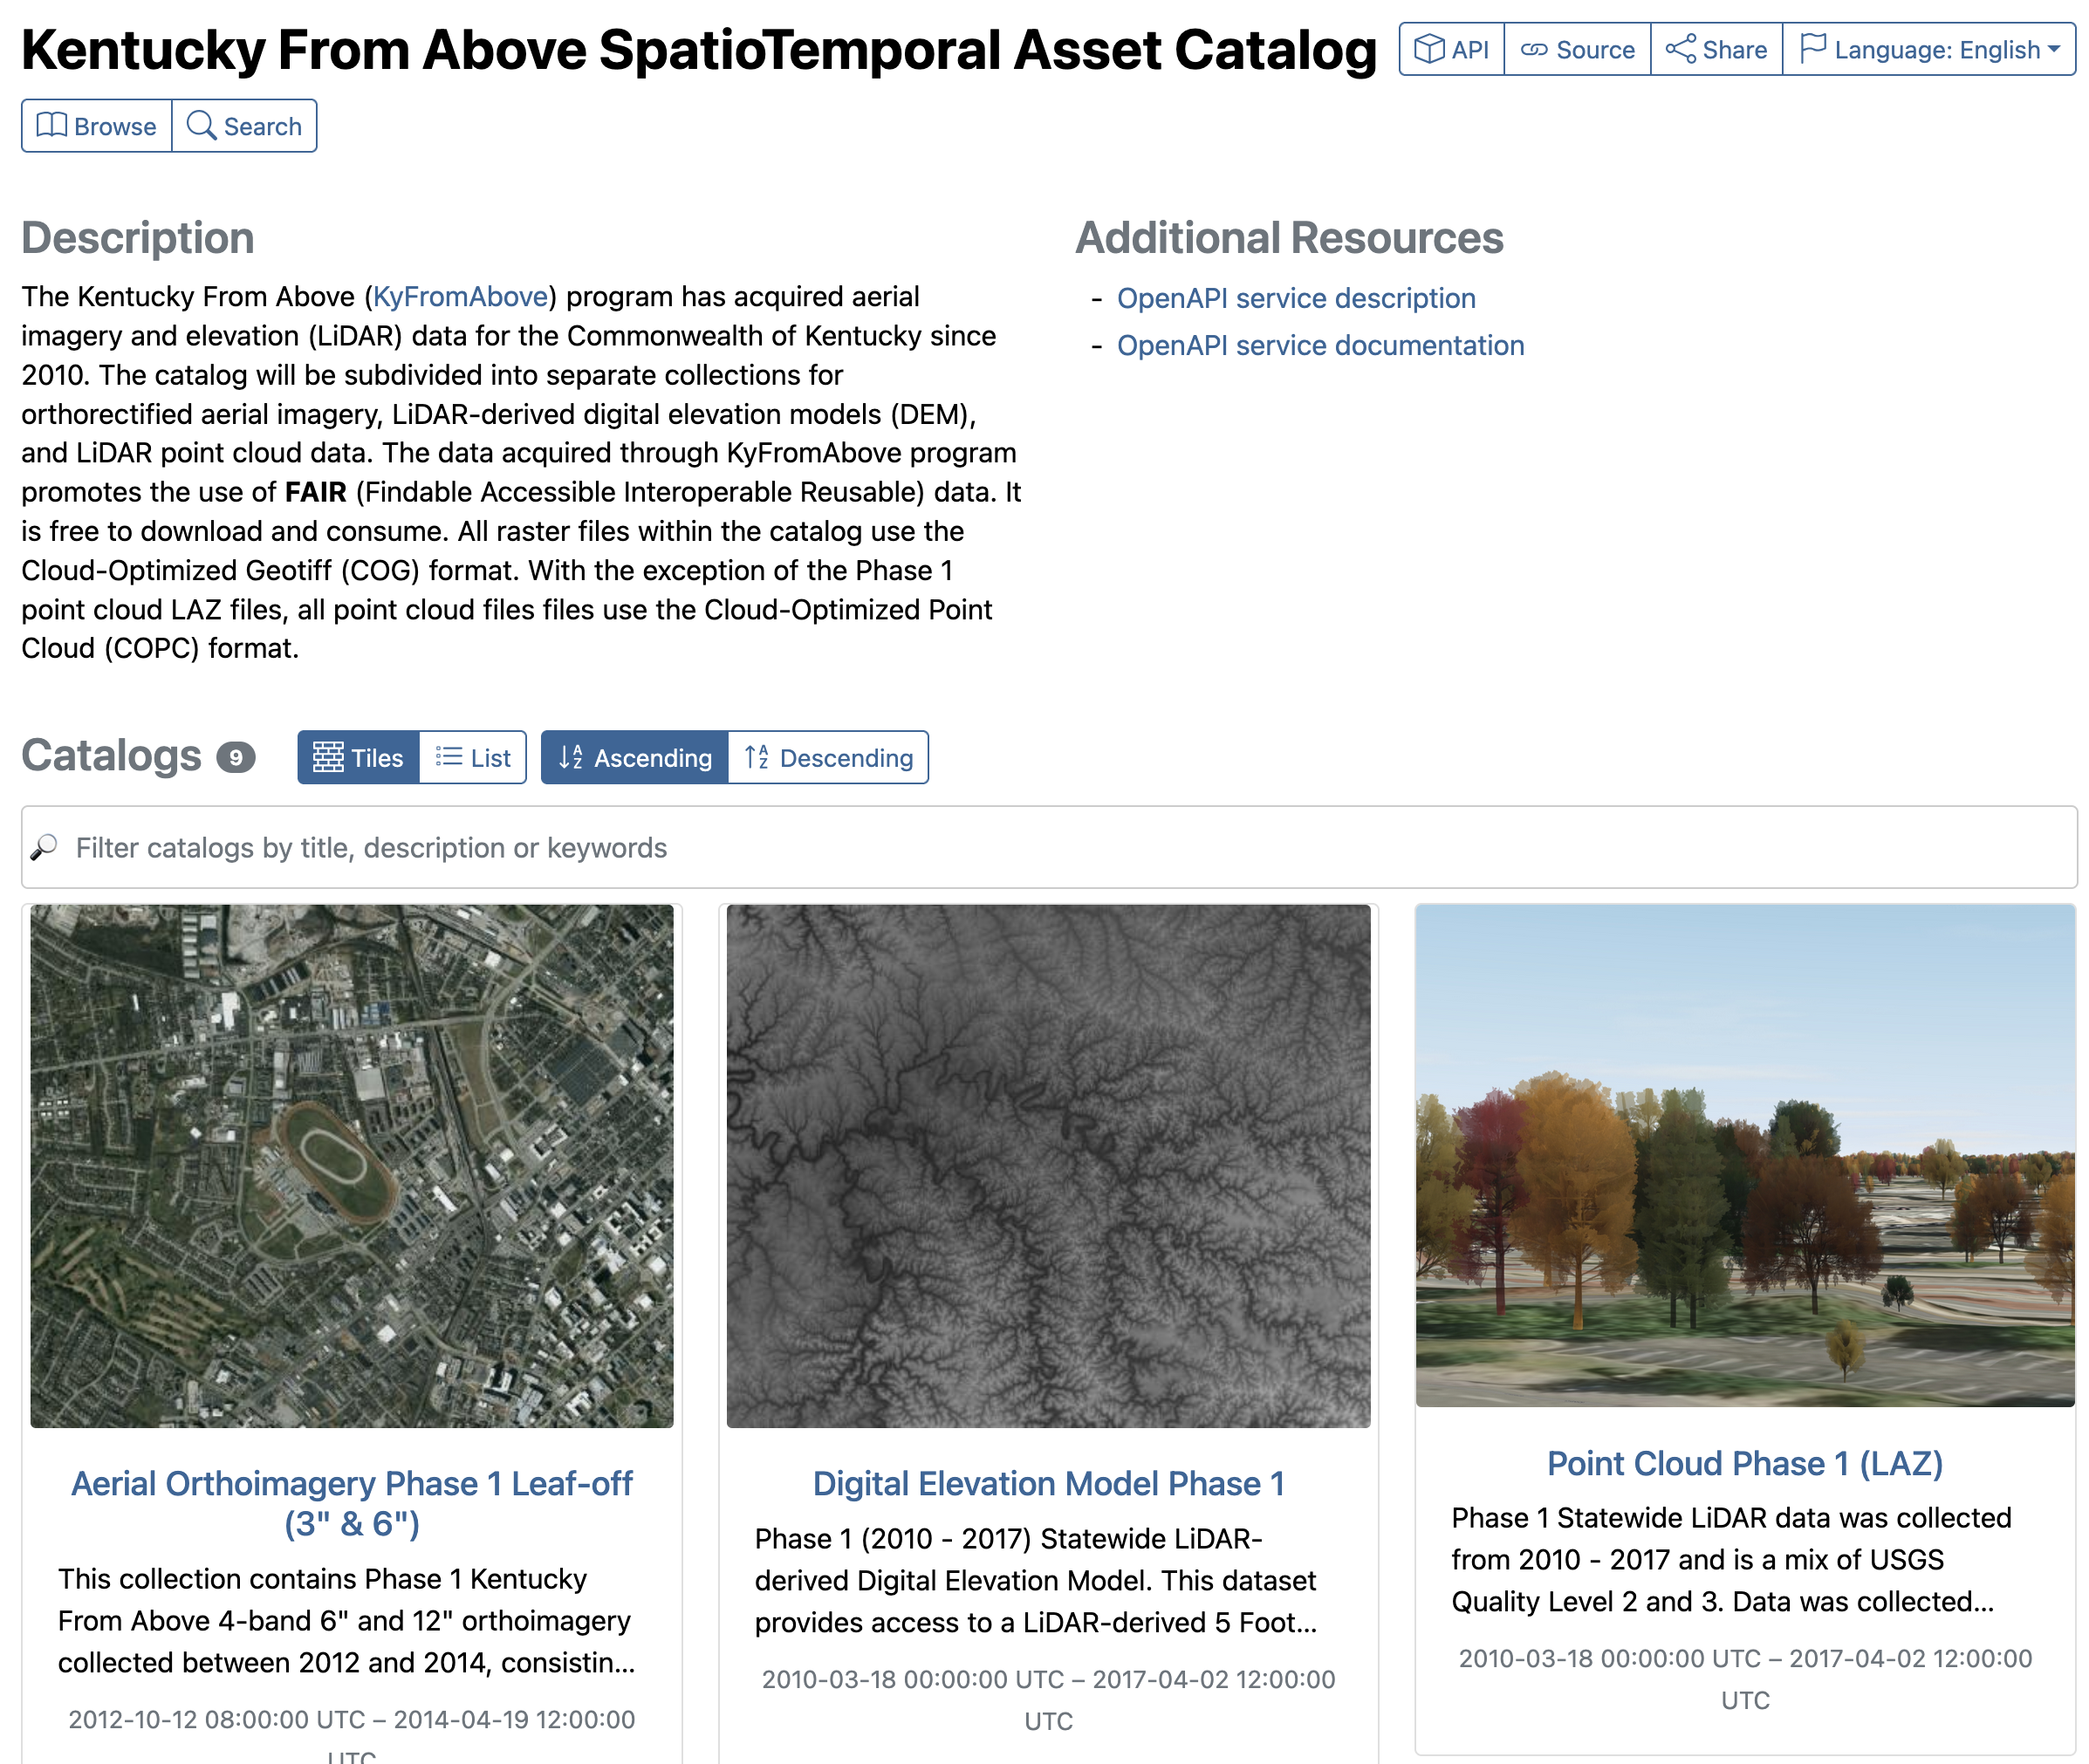Click the grayscale elevation model thumbnail
Viewport: 2089px width, 1764px height.
(1048, 1166)
